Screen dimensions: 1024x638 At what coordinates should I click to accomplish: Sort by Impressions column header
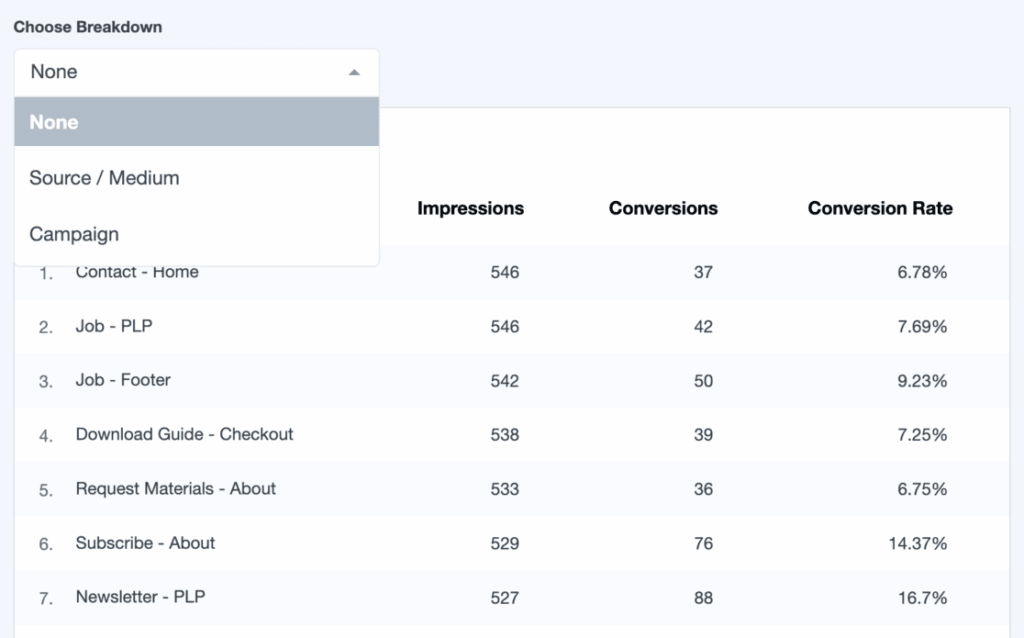pos(470,208)
